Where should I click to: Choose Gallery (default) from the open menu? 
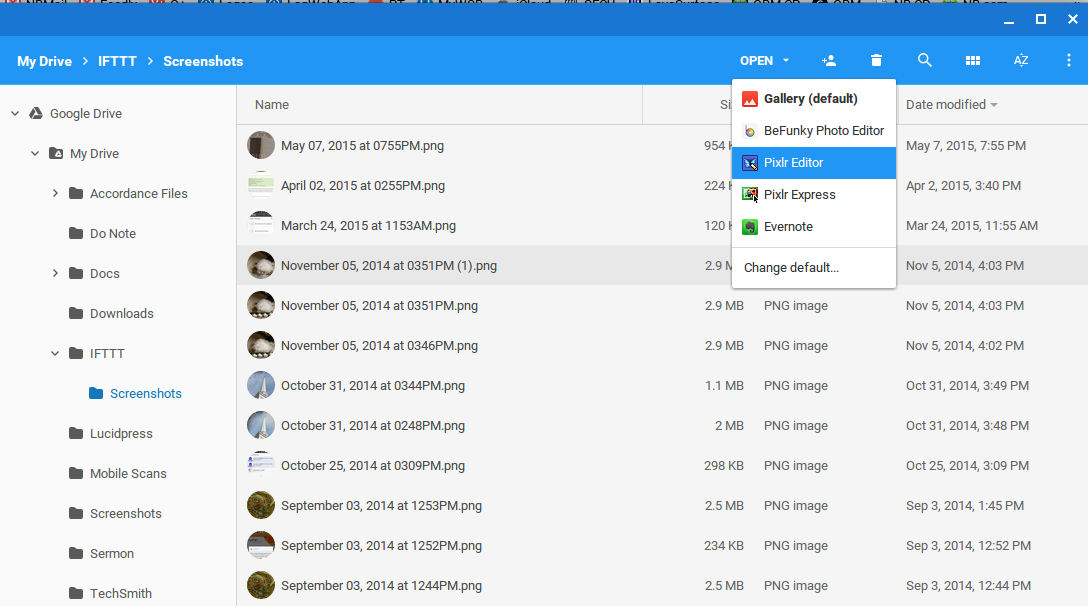click(814, 99)
